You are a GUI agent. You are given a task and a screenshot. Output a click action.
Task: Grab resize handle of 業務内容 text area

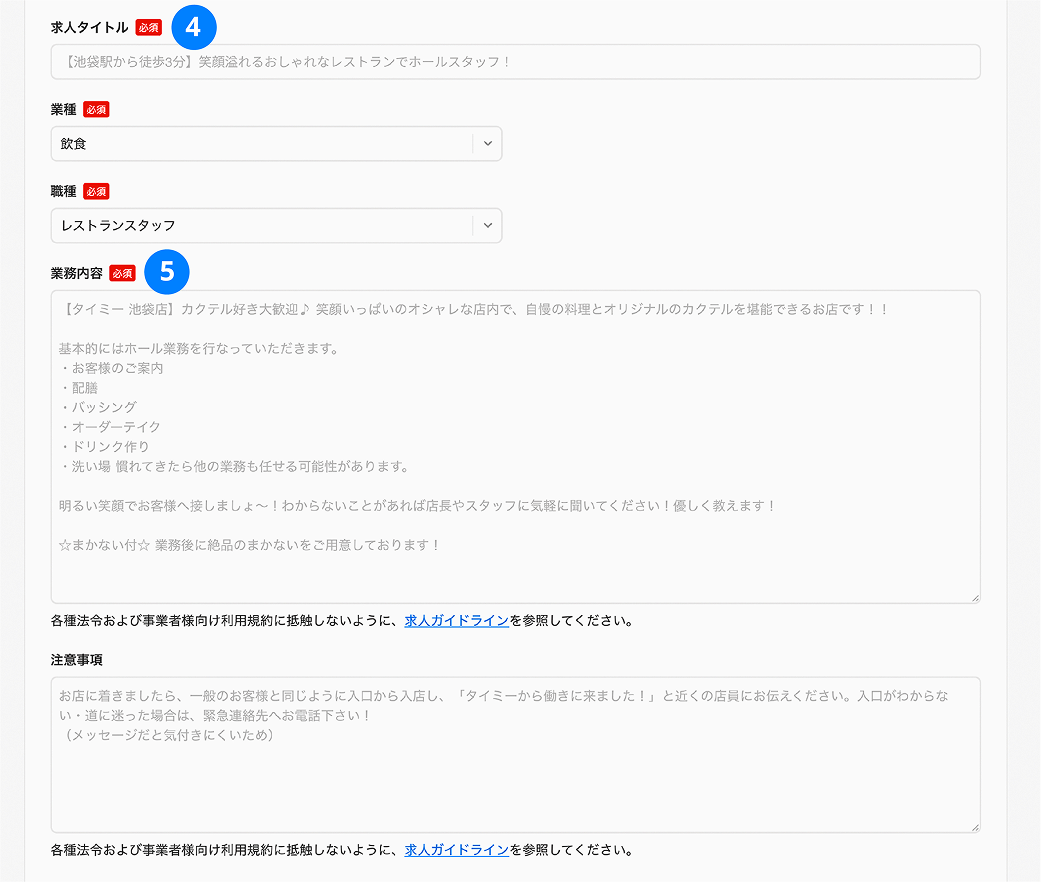(975, 598)
